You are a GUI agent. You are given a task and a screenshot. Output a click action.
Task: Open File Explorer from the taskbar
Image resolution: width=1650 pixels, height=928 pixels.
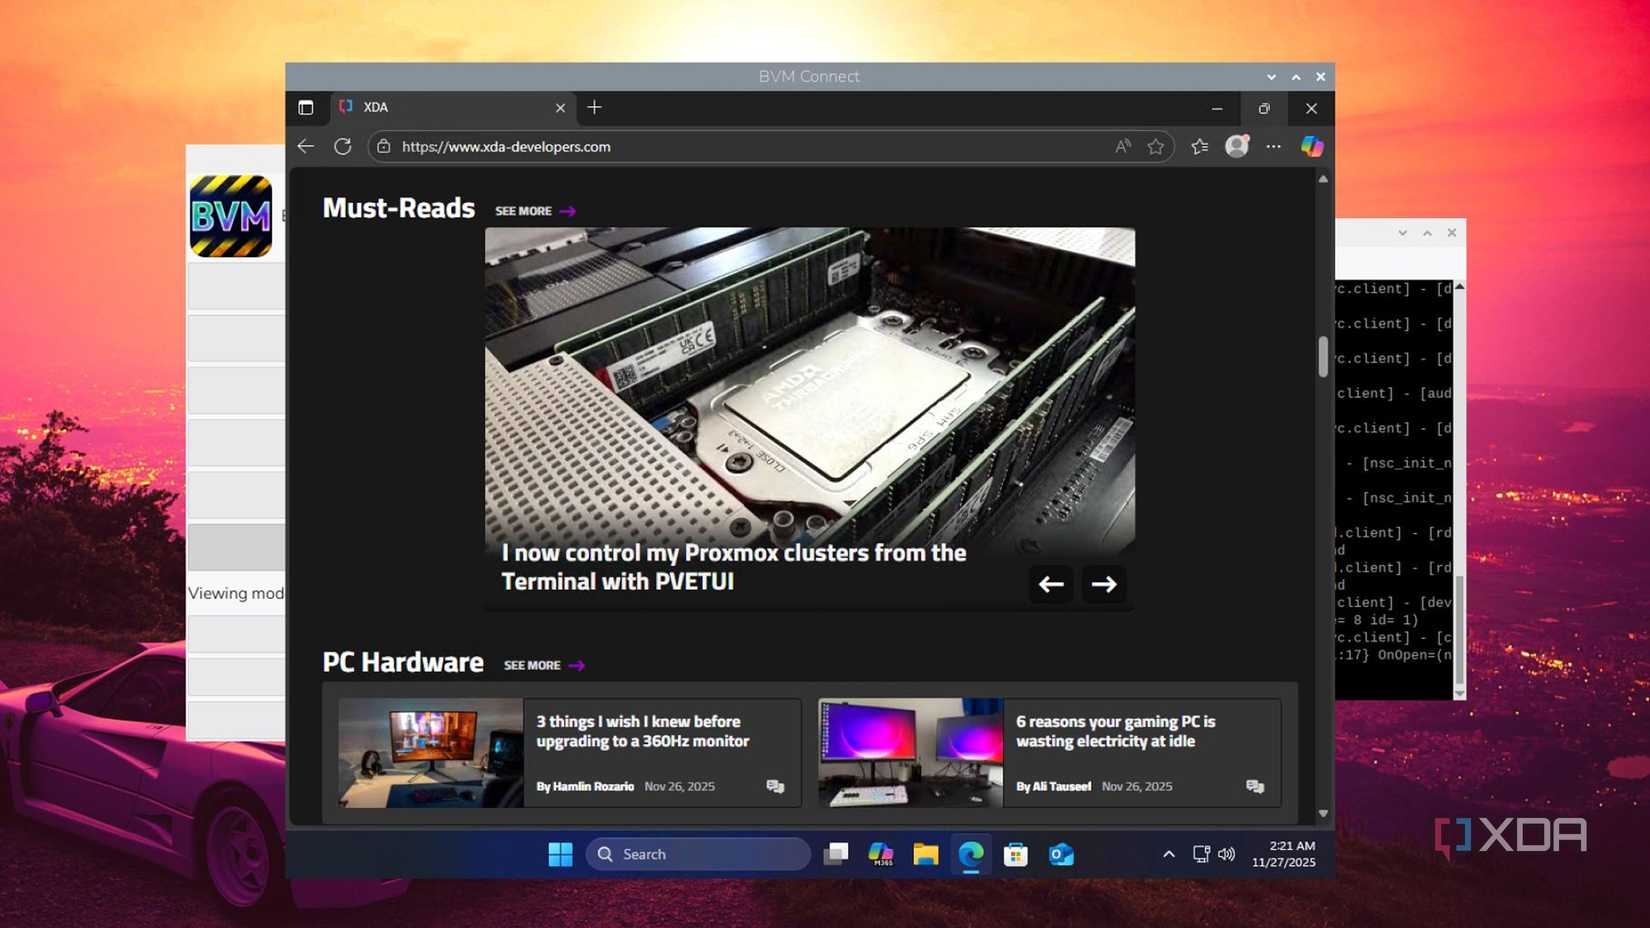[x=925, y=854]
